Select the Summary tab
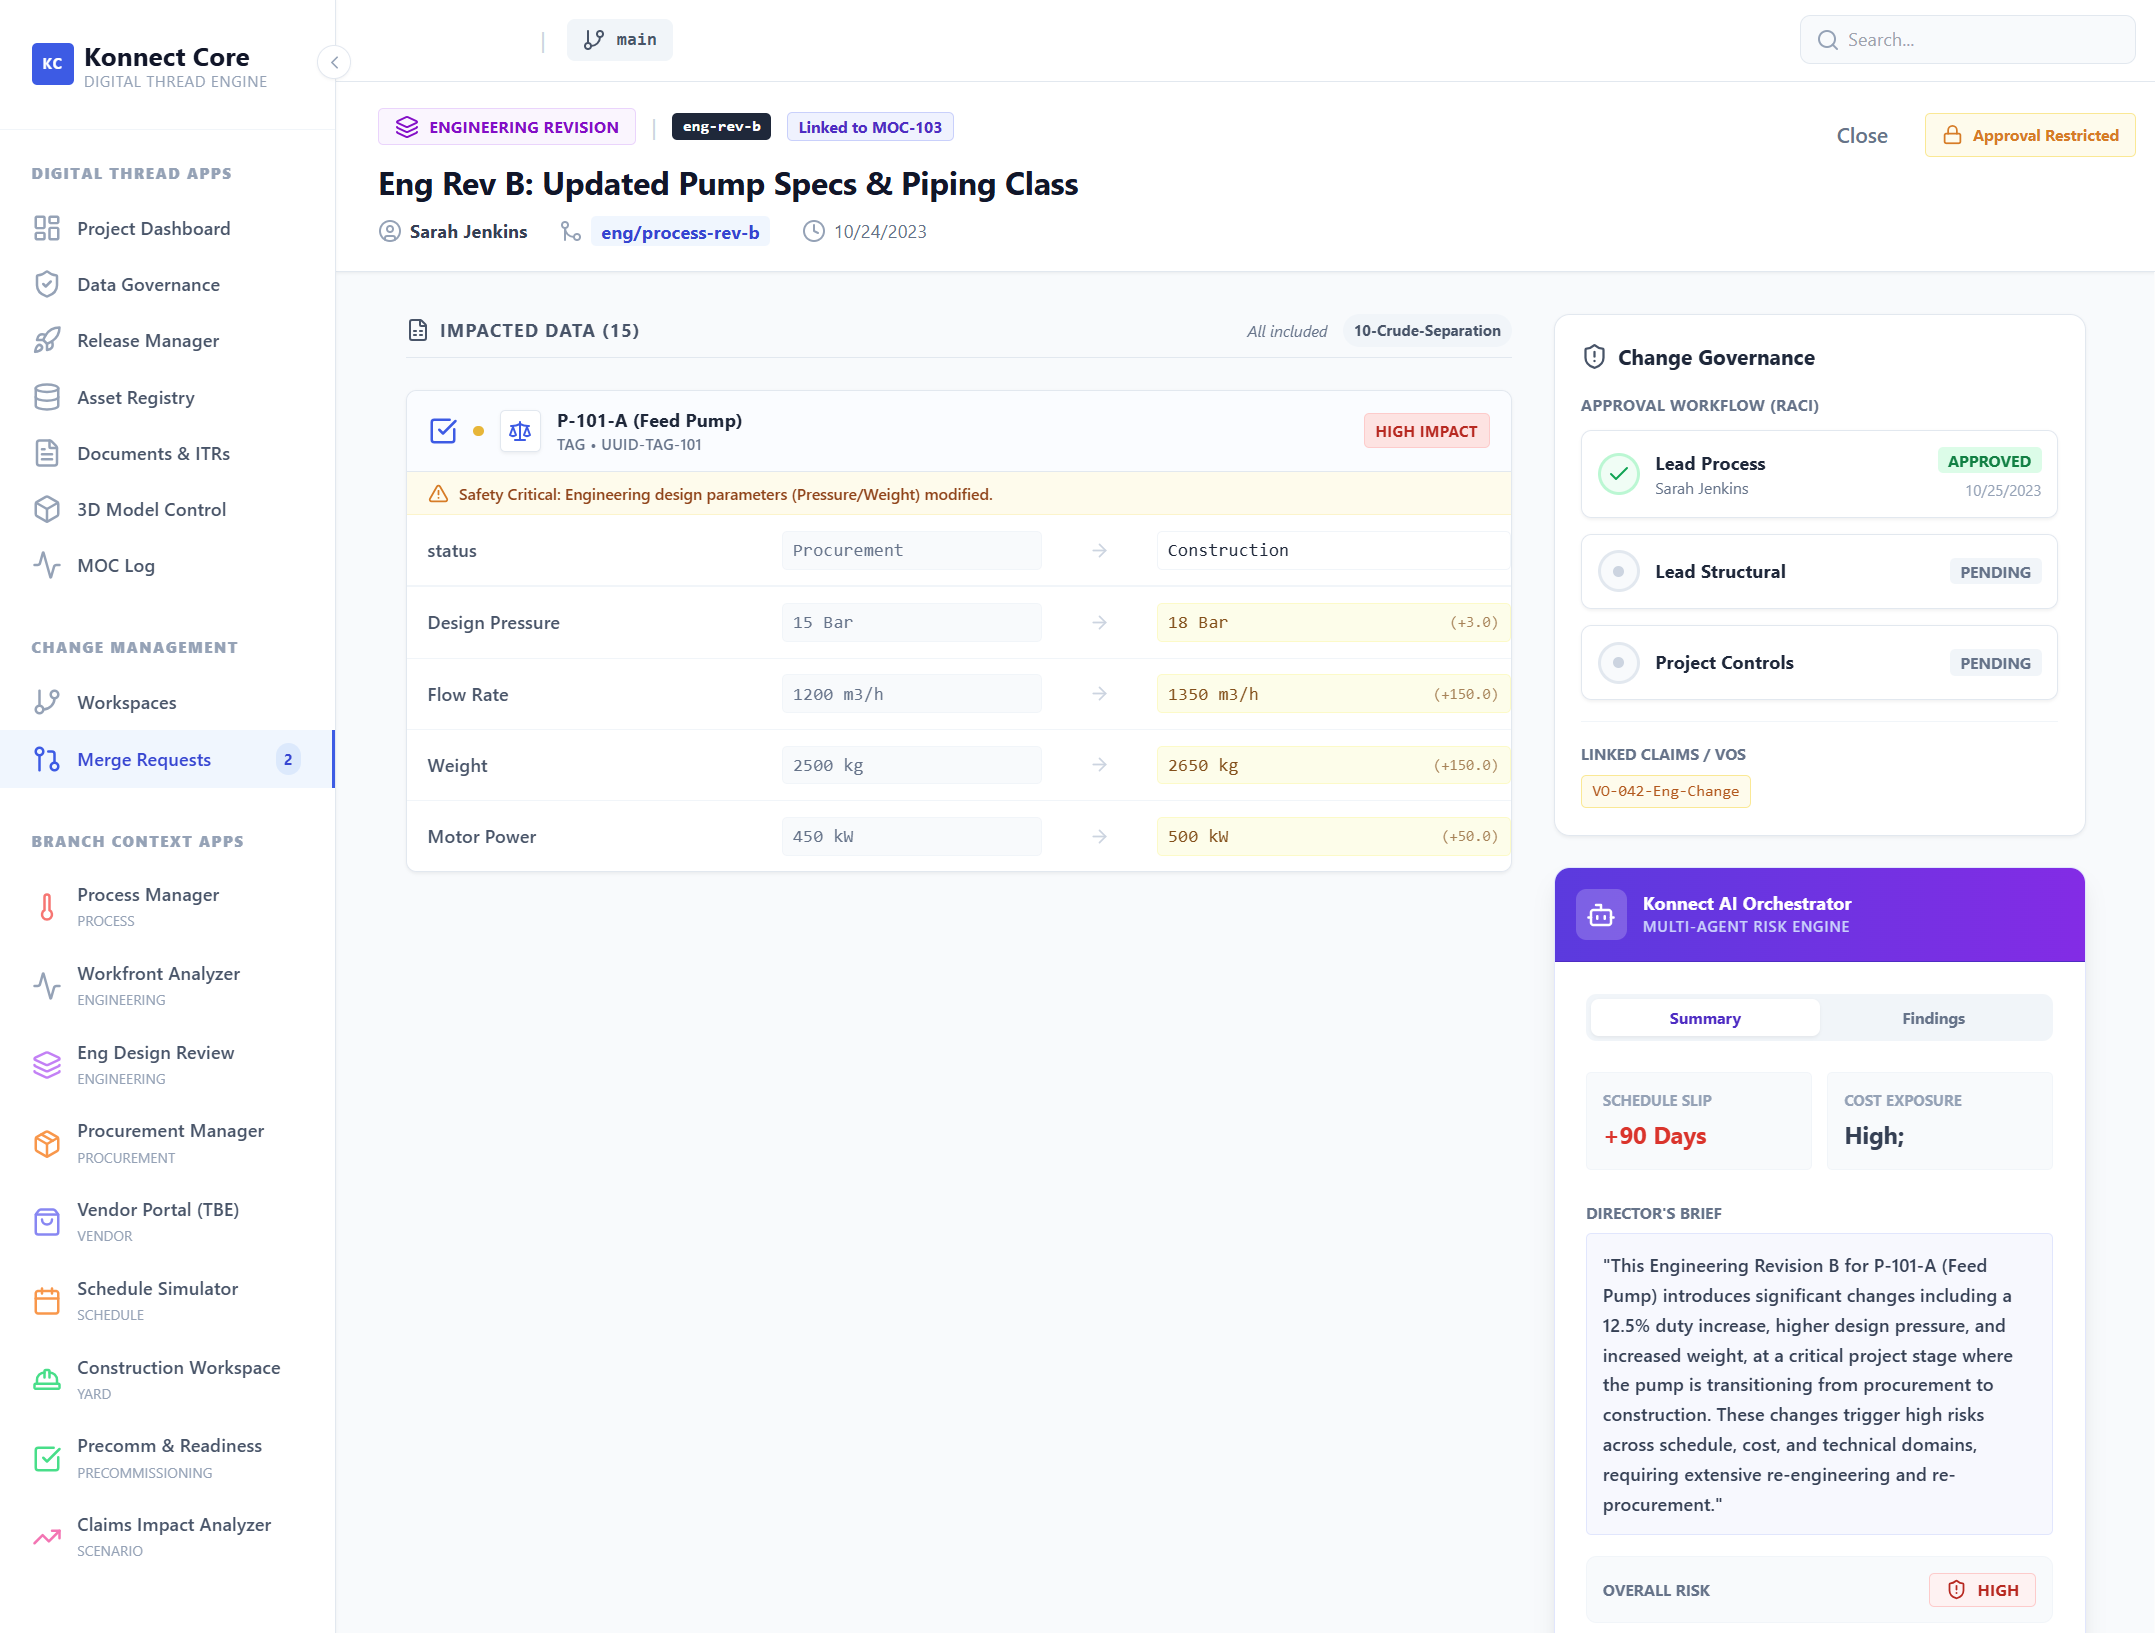This screenshot has width=2155, height=1633. (x=1704, y=1017)
